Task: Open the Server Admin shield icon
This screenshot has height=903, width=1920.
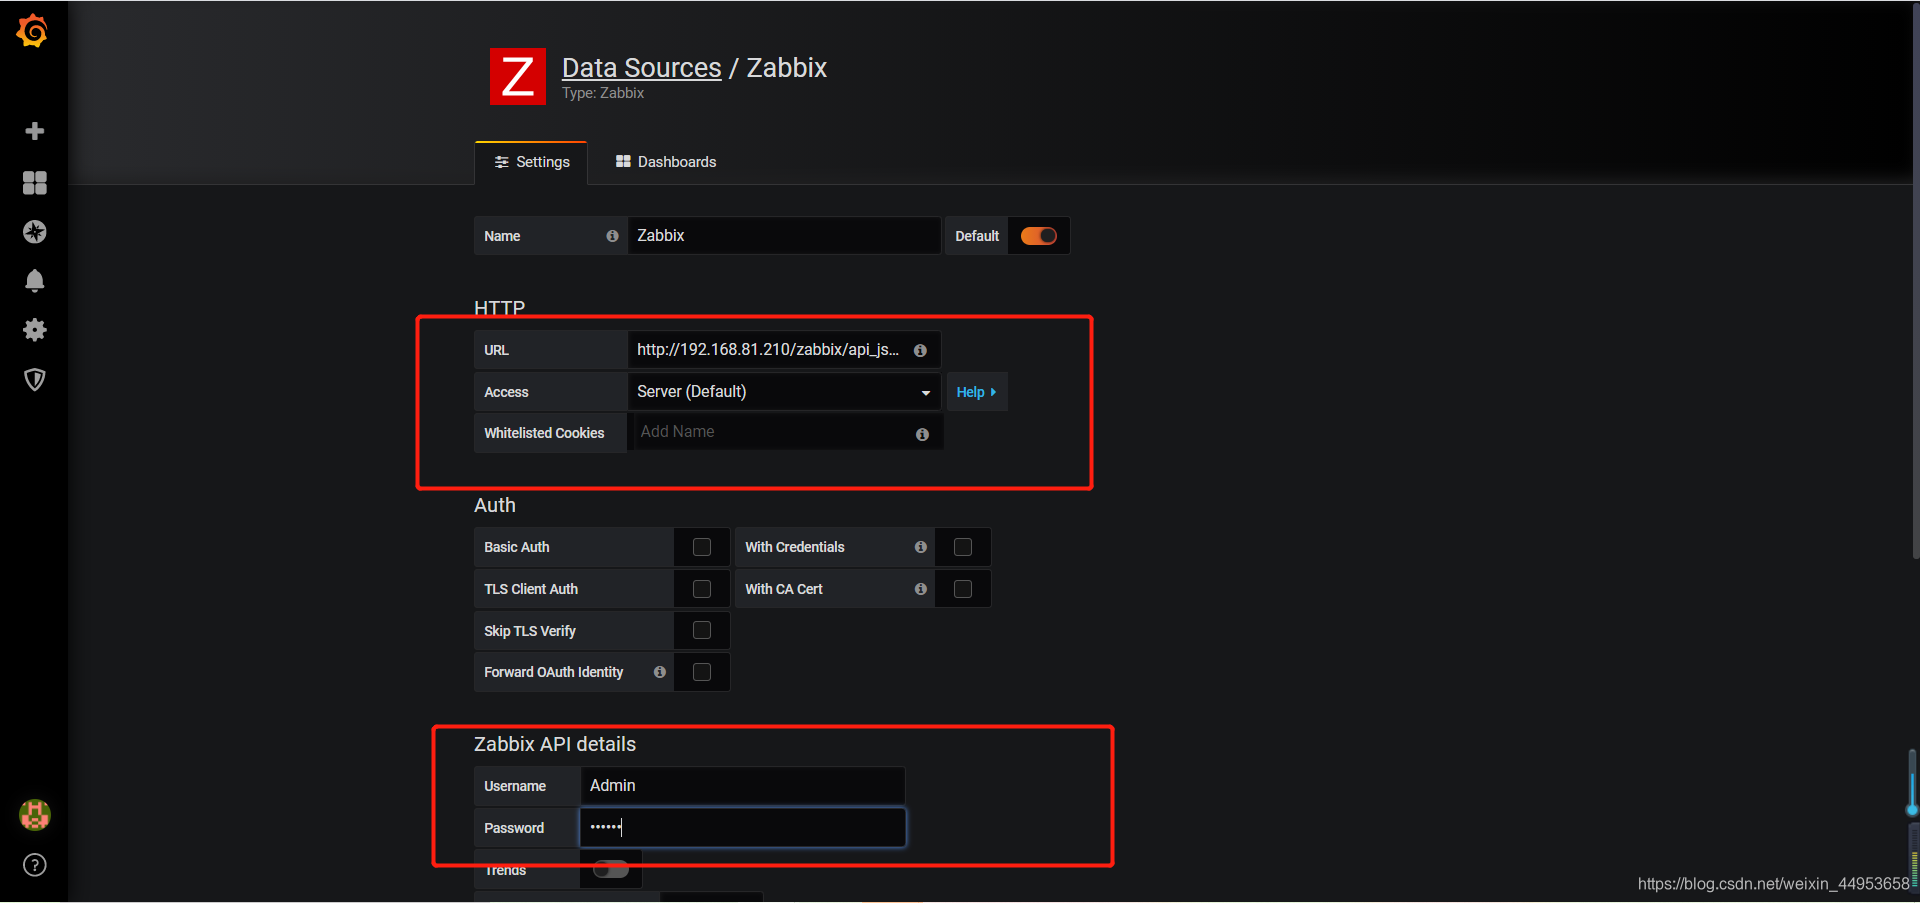Action: [x=35, y=379]
